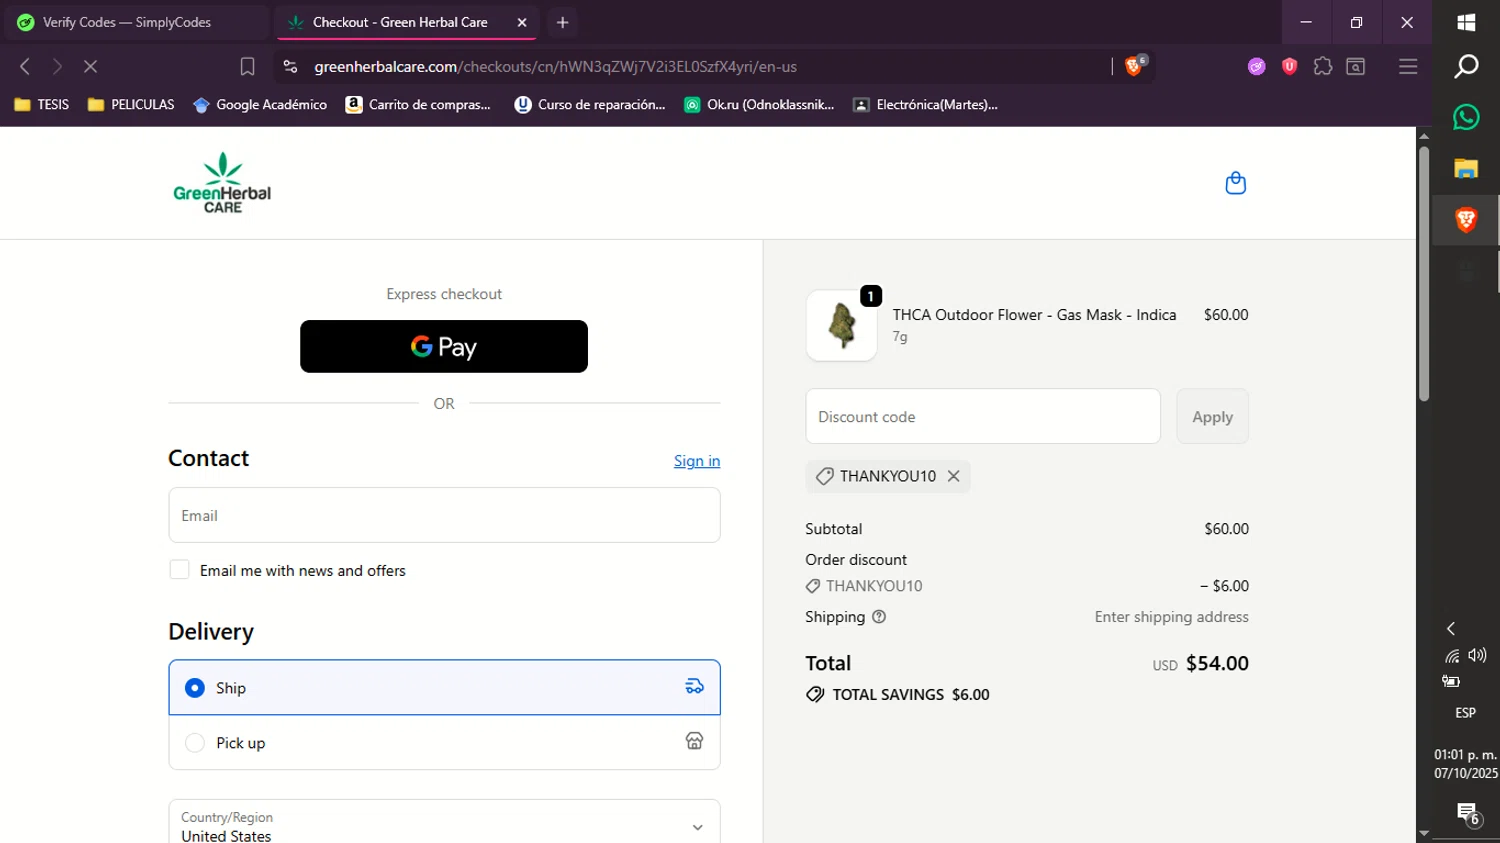The height and width of the screenshot is (843, 1500).
Task: Click 'TOTAL SAVINGS $6.00' text
Action: coord(911,694)
